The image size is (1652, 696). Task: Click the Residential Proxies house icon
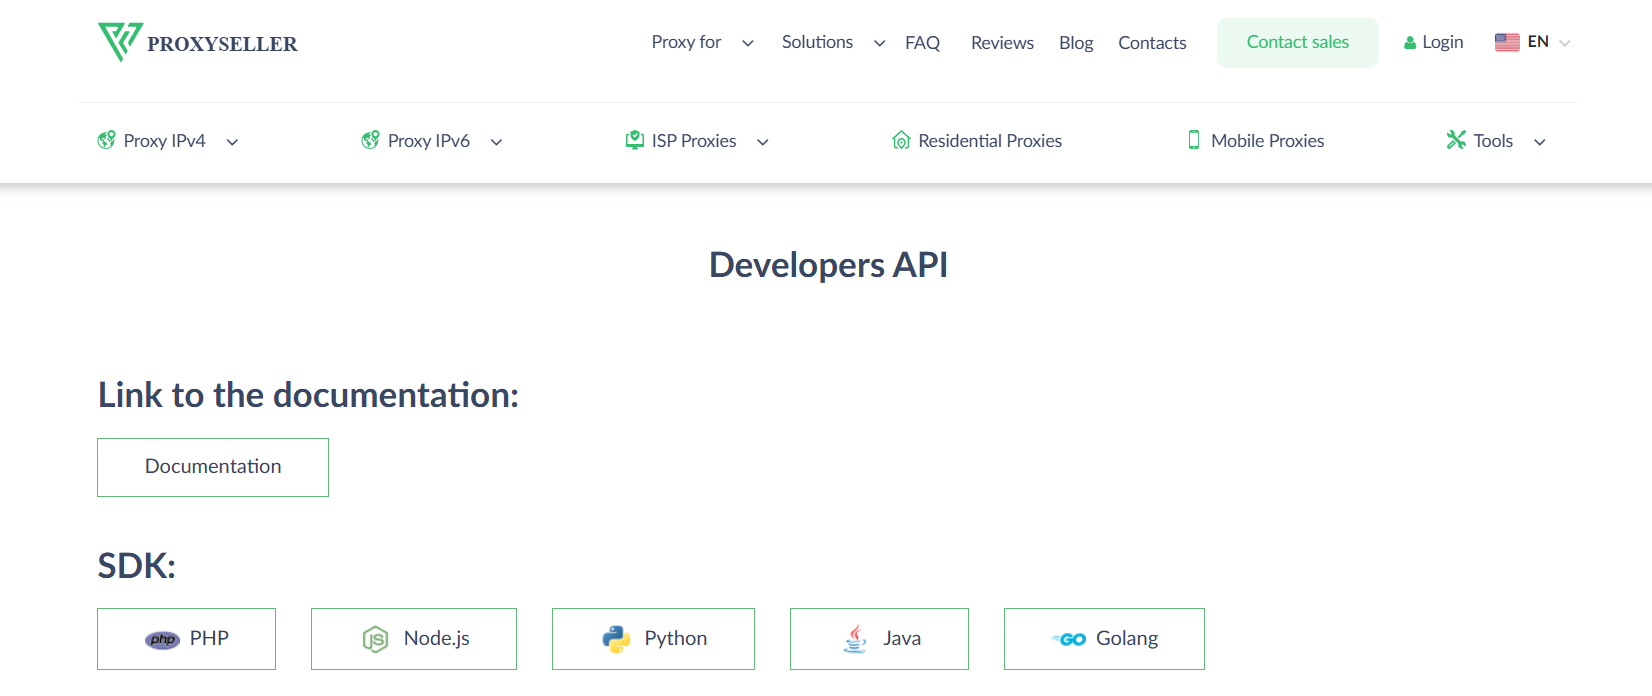[x=901, y=140]
